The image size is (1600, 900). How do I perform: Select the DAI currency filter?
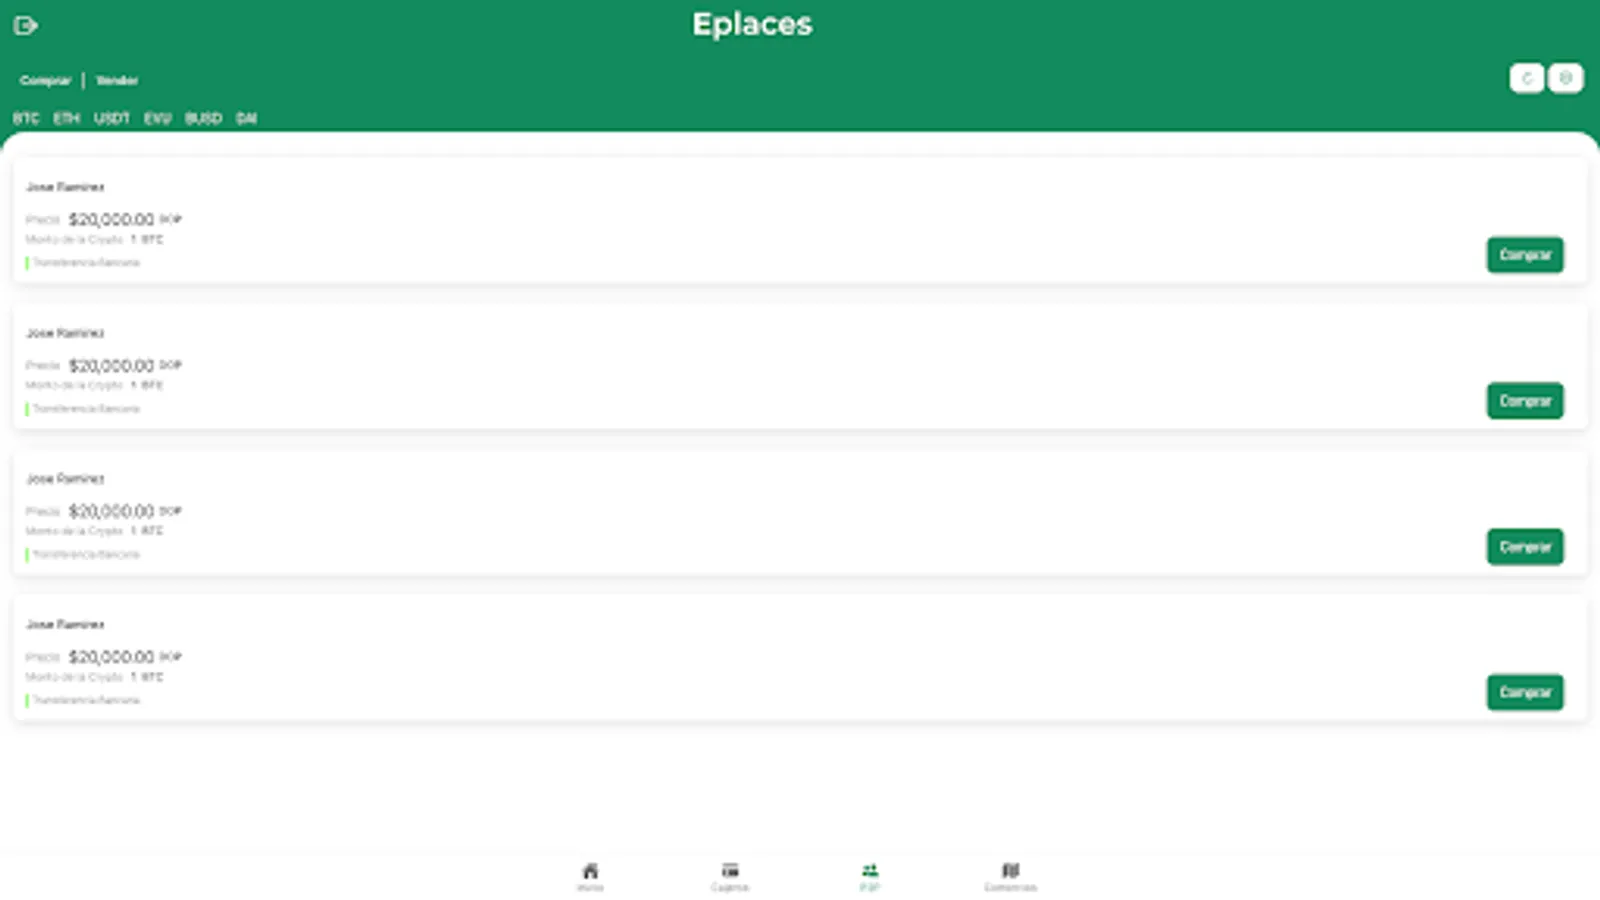246,118
